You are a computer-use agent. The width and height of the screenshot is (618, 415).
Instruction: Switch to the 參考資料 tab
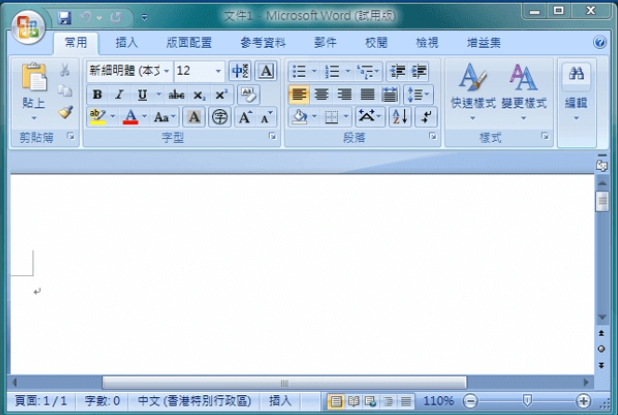click(263, 42)
